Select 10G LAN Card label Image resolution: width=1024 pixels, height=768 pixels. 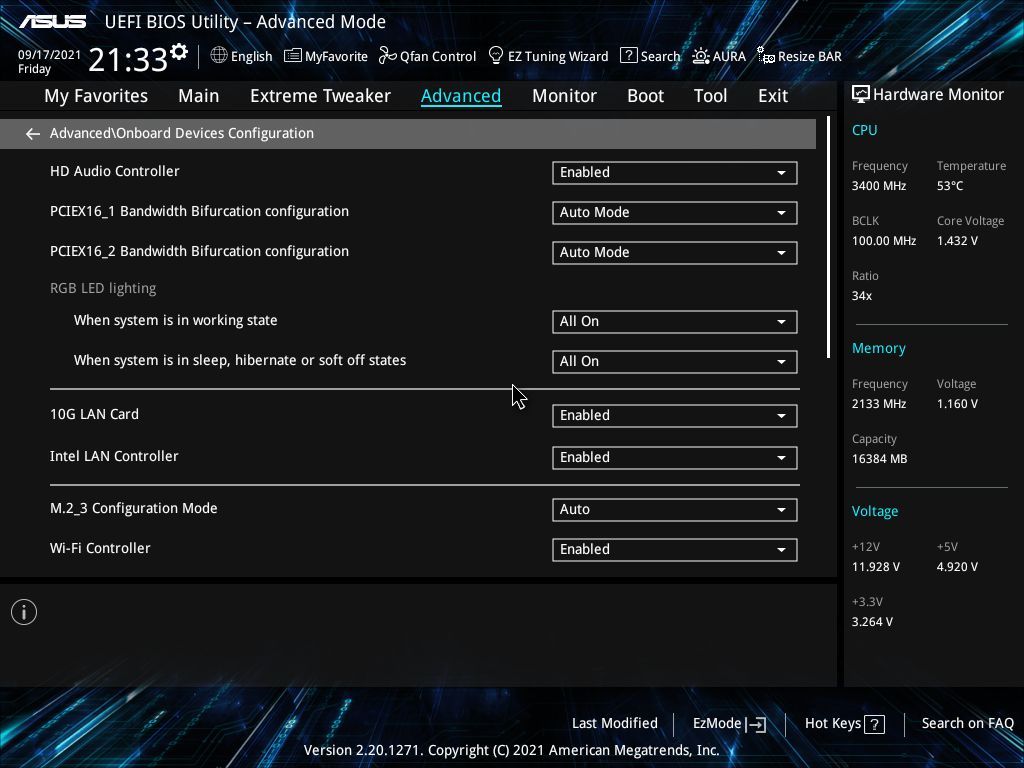(x=94, y=414)
